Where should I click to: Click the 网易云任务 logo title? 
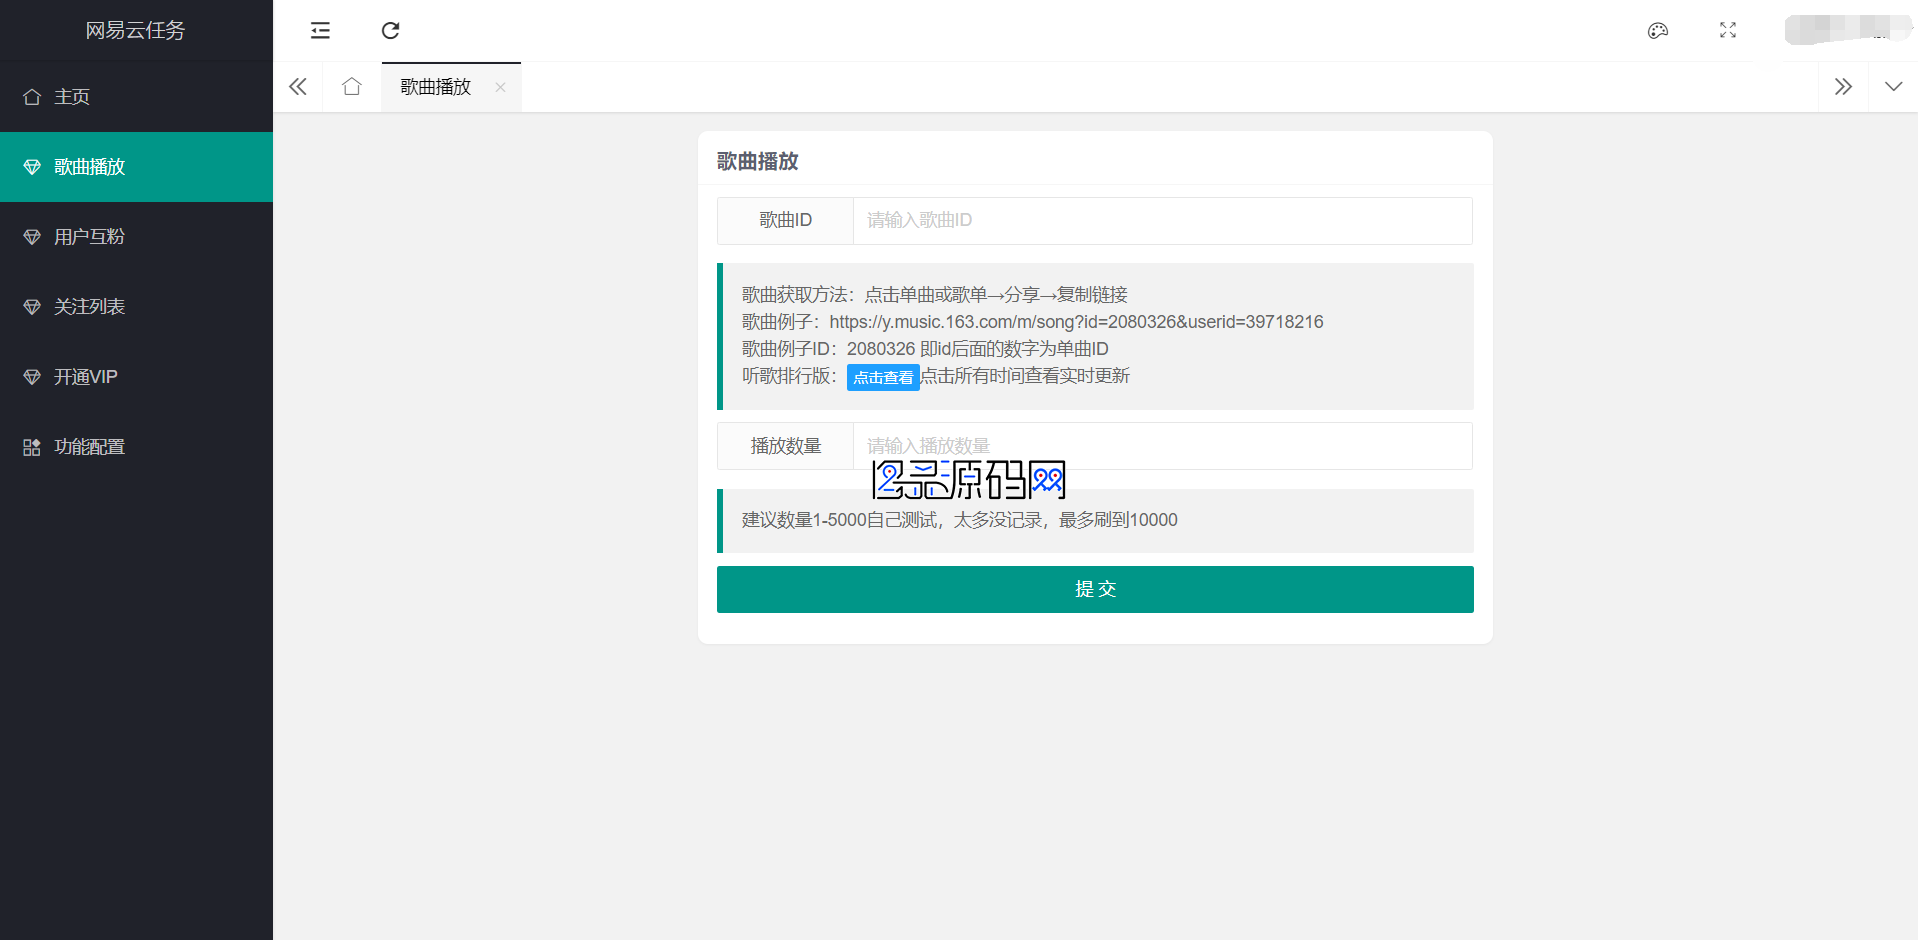[x=135, y=31]
